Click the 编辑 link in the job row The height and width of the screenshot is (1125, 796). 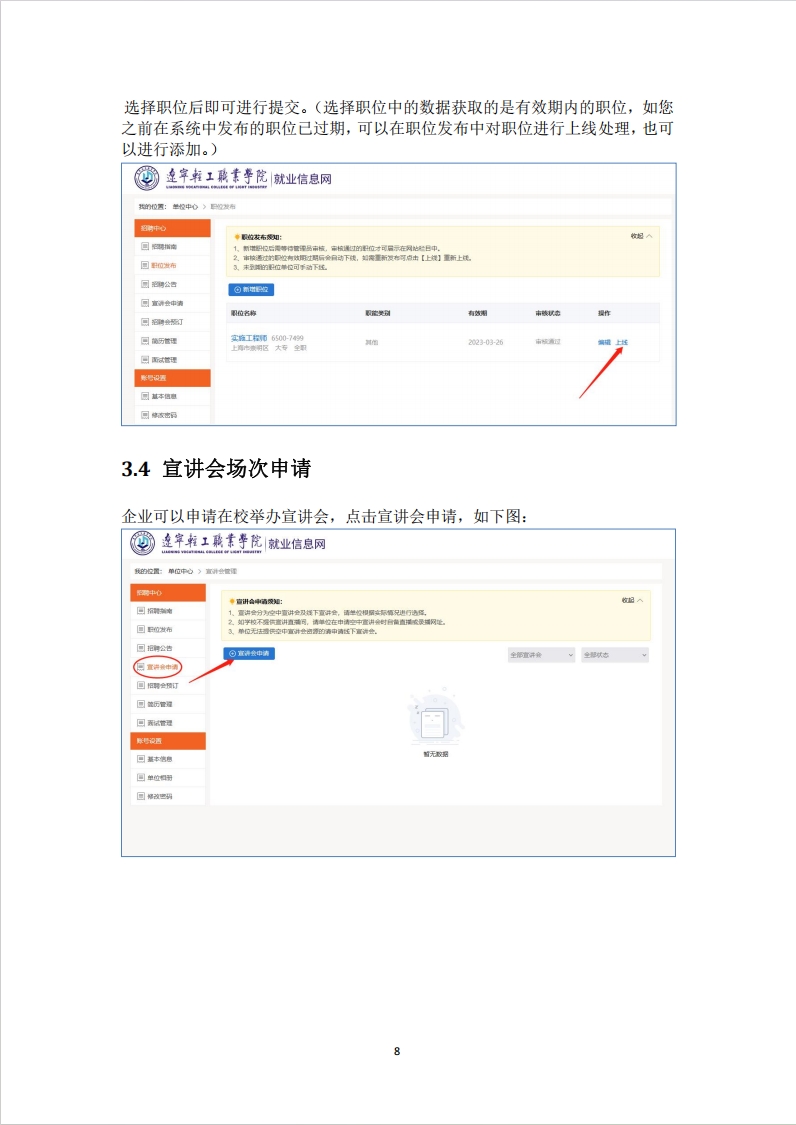coord(604,342)
